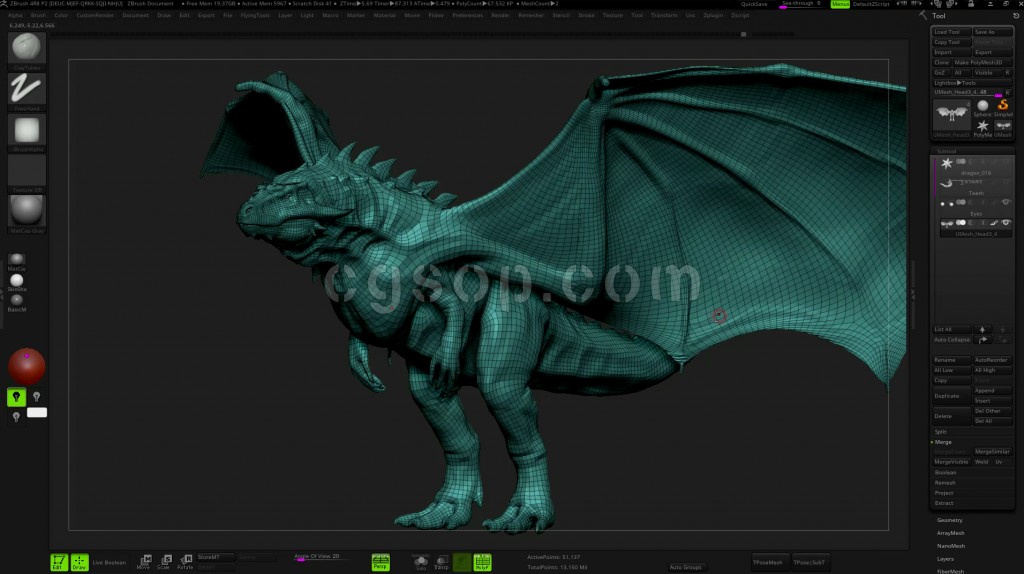Adjust the Angle Of View slider
This screenshot has height=574, width=1024.
[x=317, y=558]
